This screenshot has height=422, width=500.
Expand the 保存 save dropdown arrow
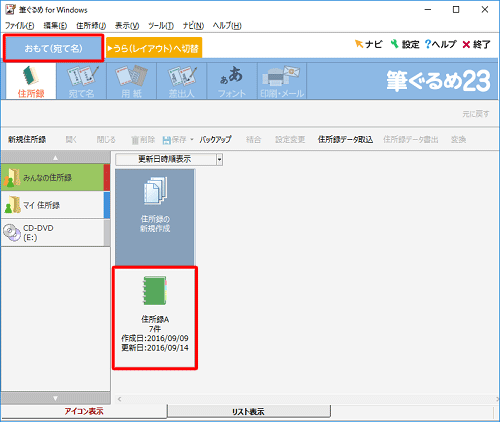(x=192, y=139)
